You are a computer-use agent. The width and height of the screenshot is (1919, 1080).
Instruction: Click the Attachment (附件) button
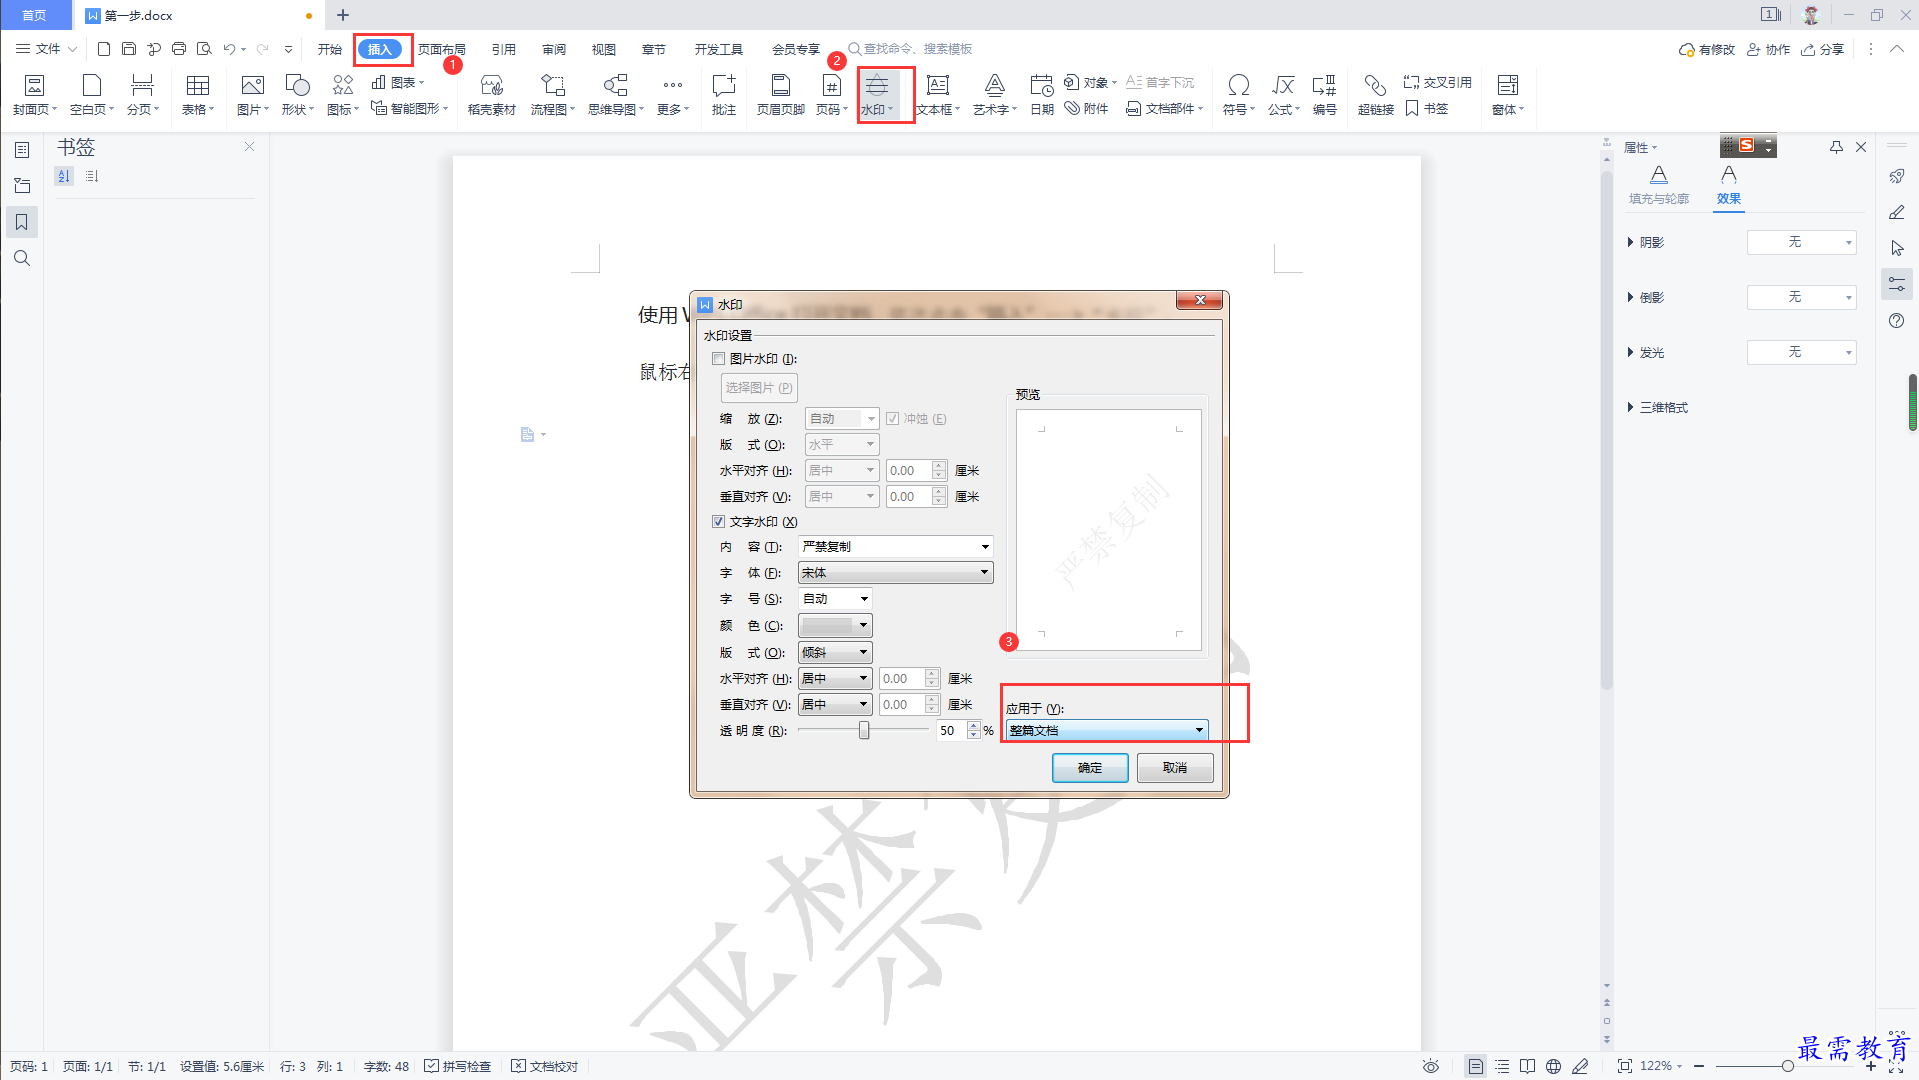pos(1087,109)
